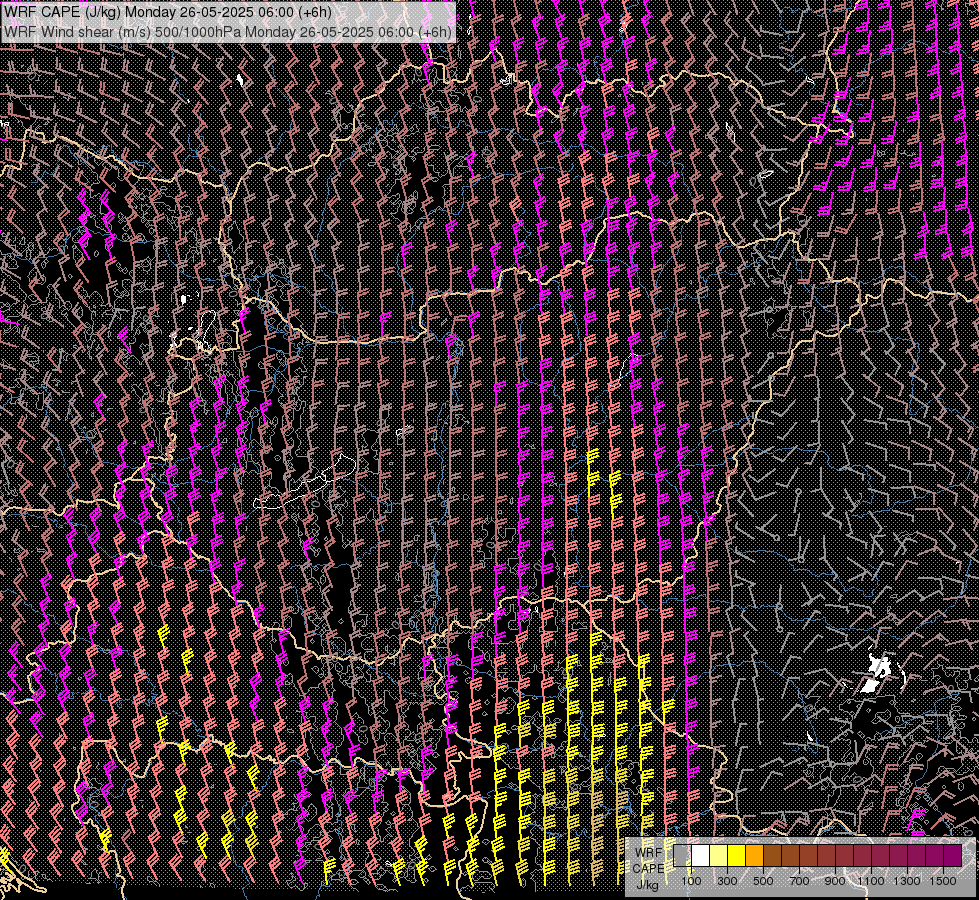Click the 500 legend value label

(x=763, y=881)
